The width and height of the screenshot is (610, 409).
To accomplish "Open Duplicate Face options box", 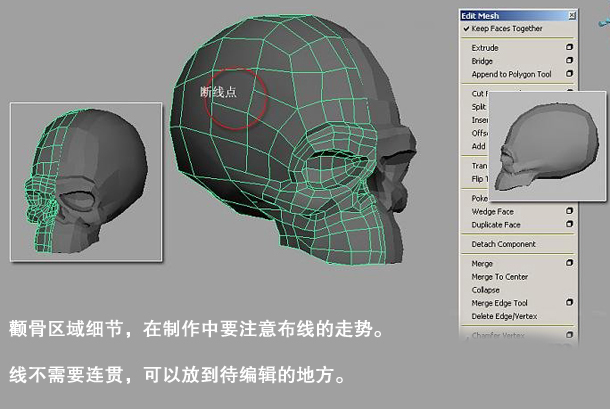I will [569, 224].
